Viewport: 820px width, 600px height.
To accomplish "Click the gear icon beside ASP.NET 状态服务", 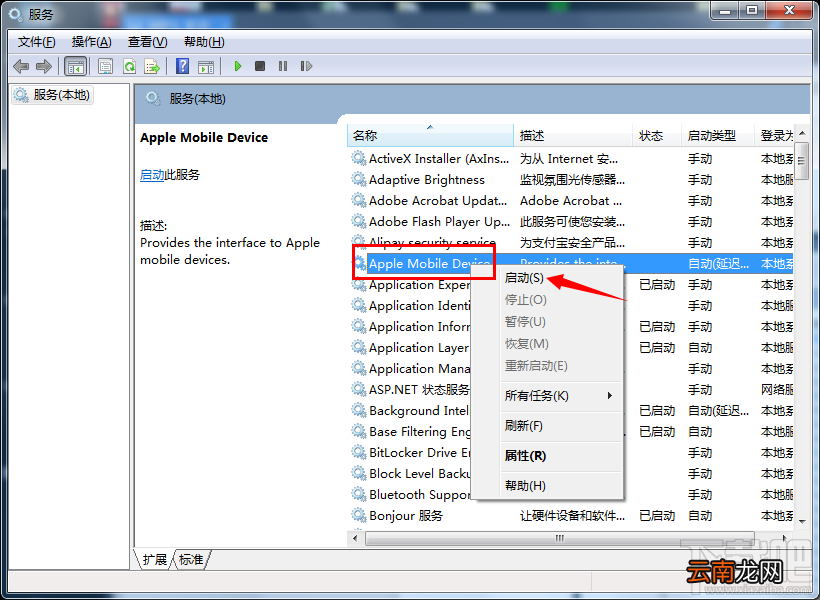I will coord(358,389).
